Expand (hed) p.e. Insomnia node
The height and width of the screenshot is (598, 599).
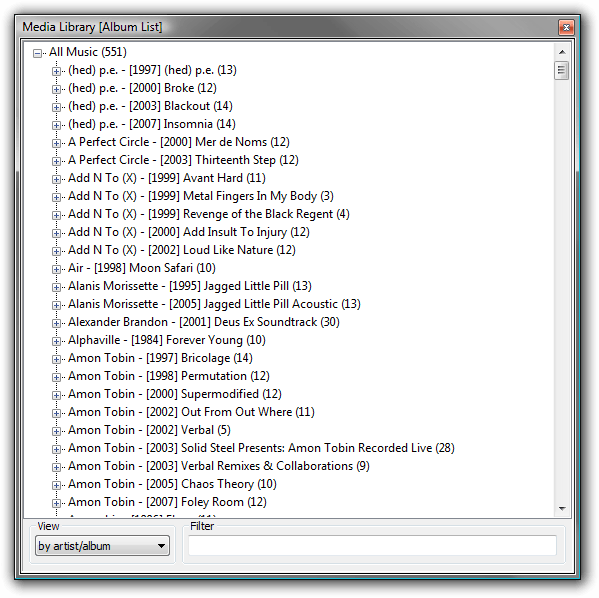point(57,125)
